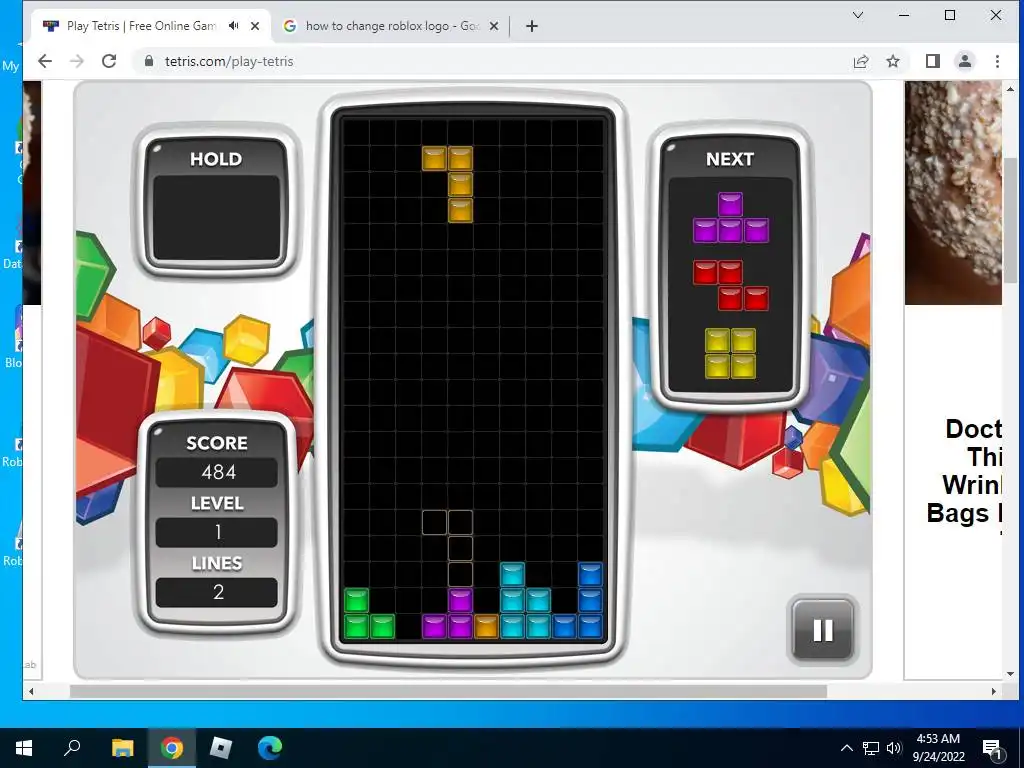Open Windows taskbar search
This screenshot has height=768, width=1024.
coord(72,748)
